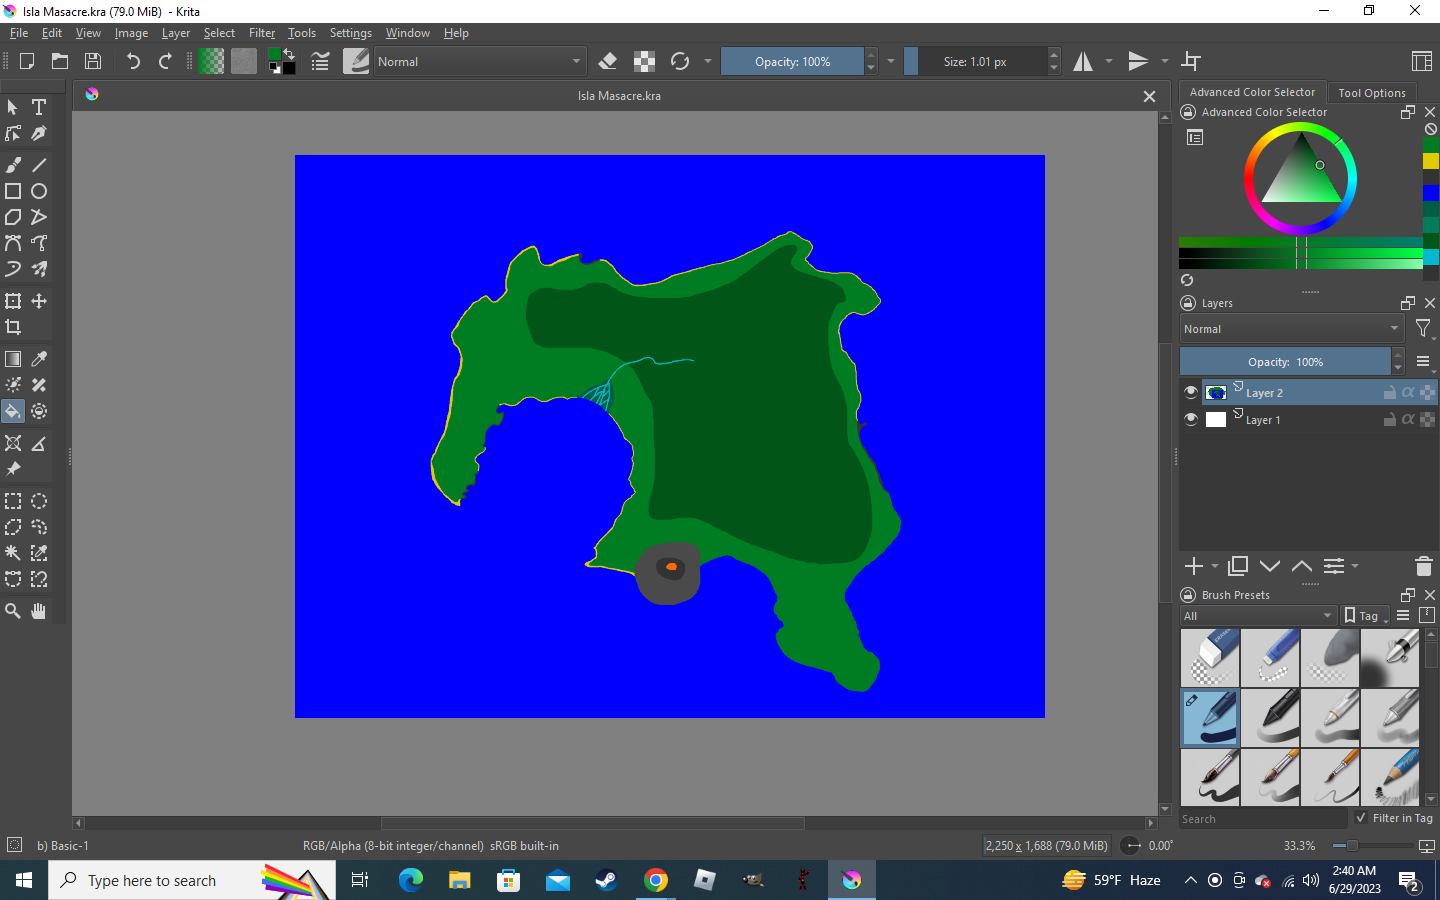Image resolution: width=1440 pixels, height=900 pixels.
Task: Select the Line tool
Action: [x=39, y=165]
